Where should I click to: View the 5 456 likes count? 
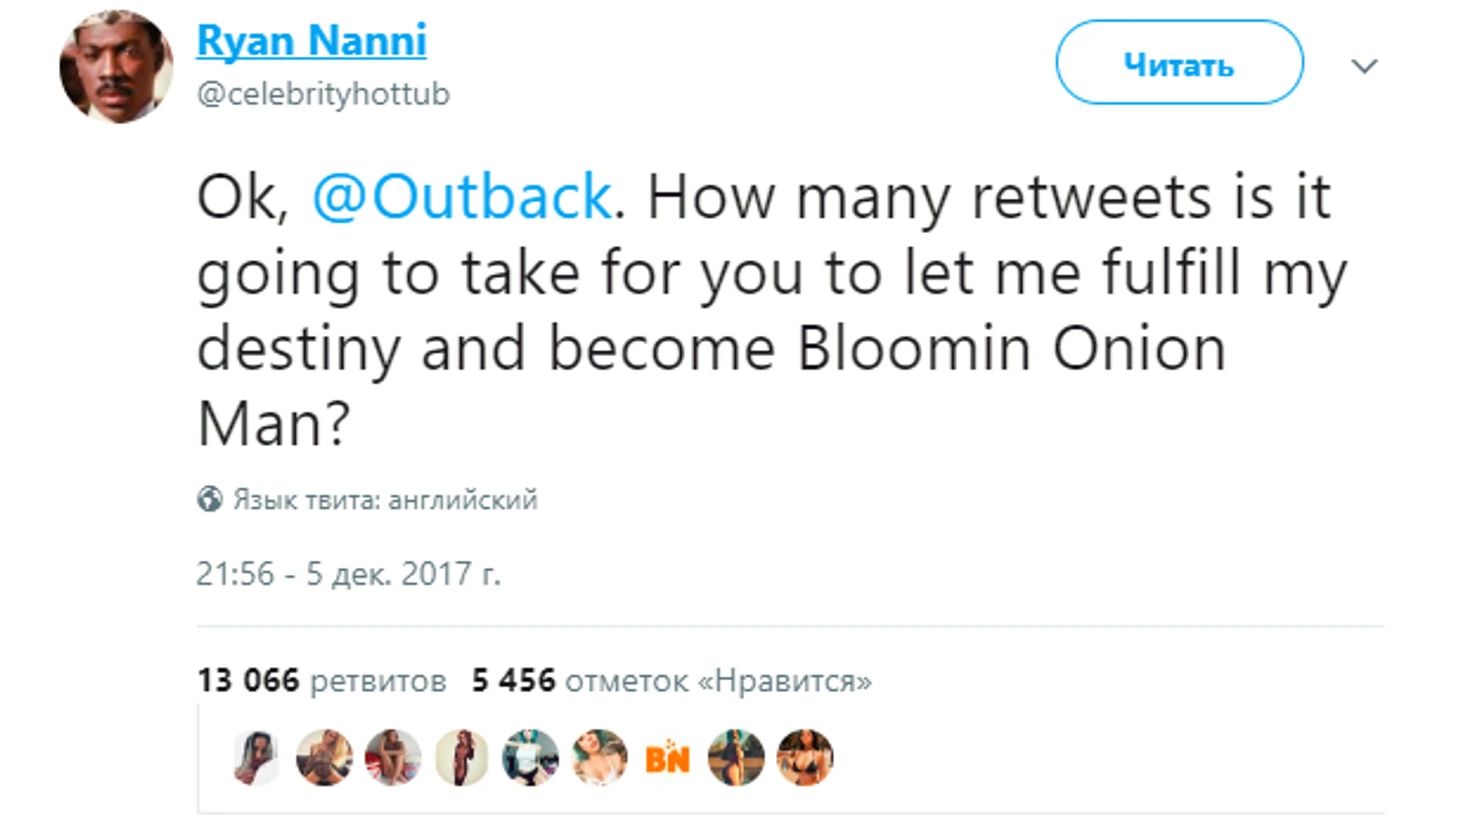pos(670,679)
